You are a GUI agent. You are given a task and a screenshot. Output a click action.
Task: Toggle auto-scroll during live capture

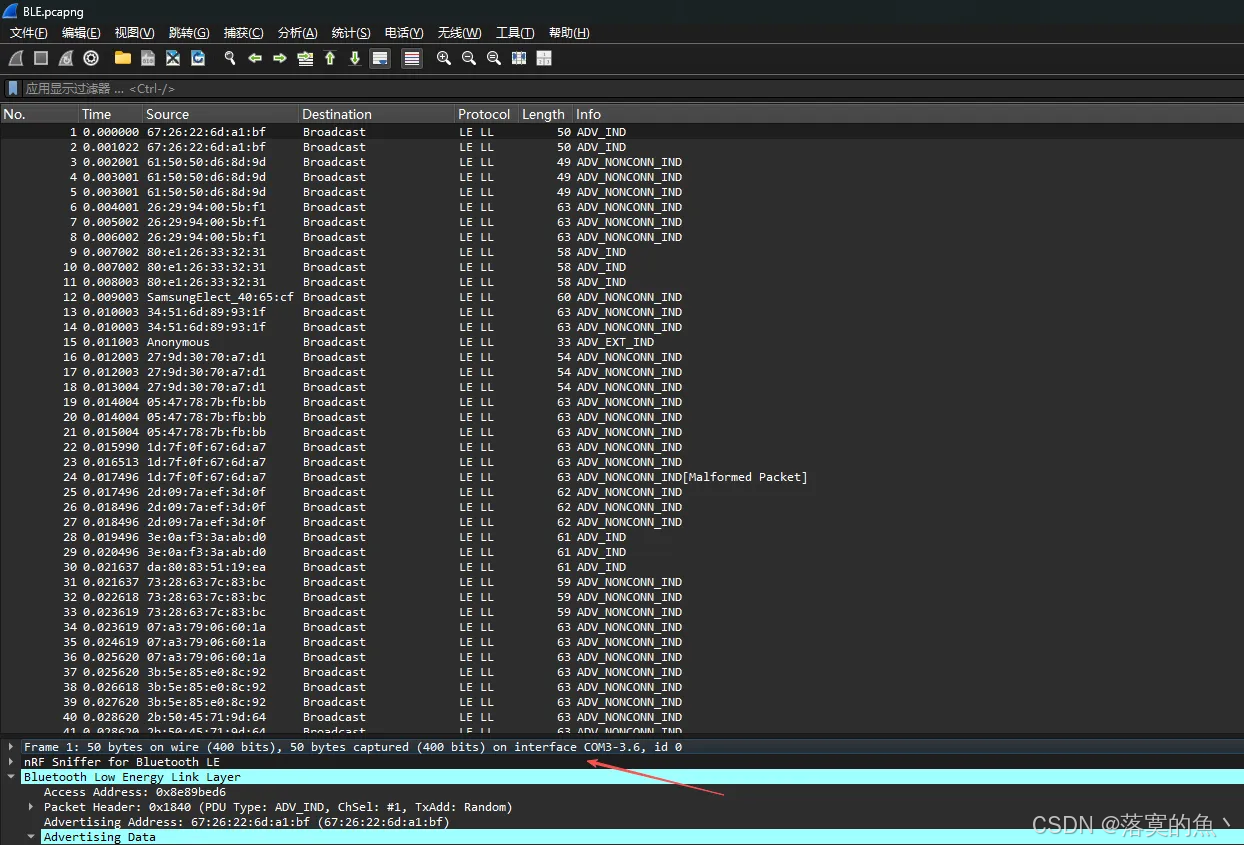(x=380, y=58)
